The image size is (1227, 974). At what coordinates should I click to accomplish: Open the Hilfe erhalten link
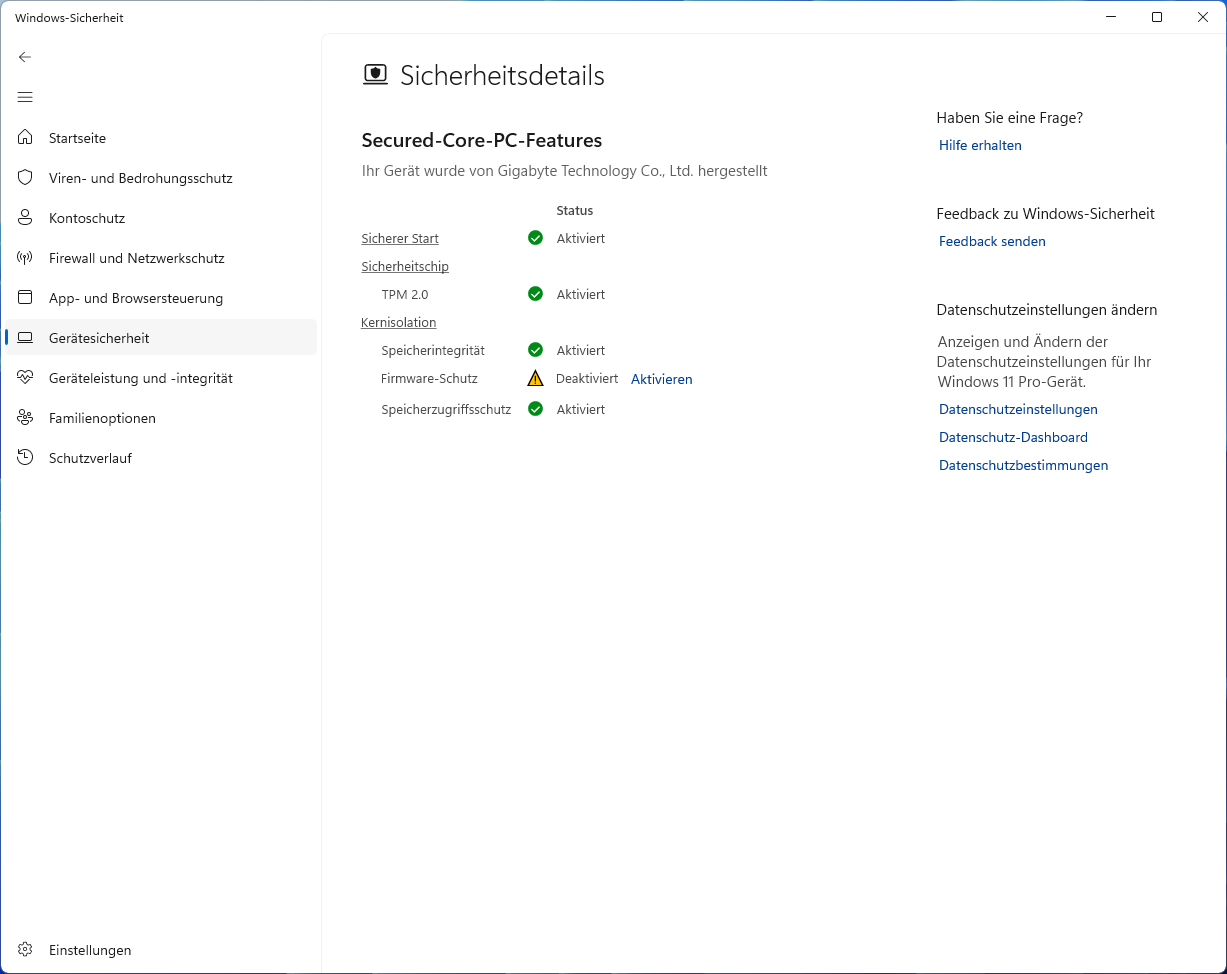point(980,145)
